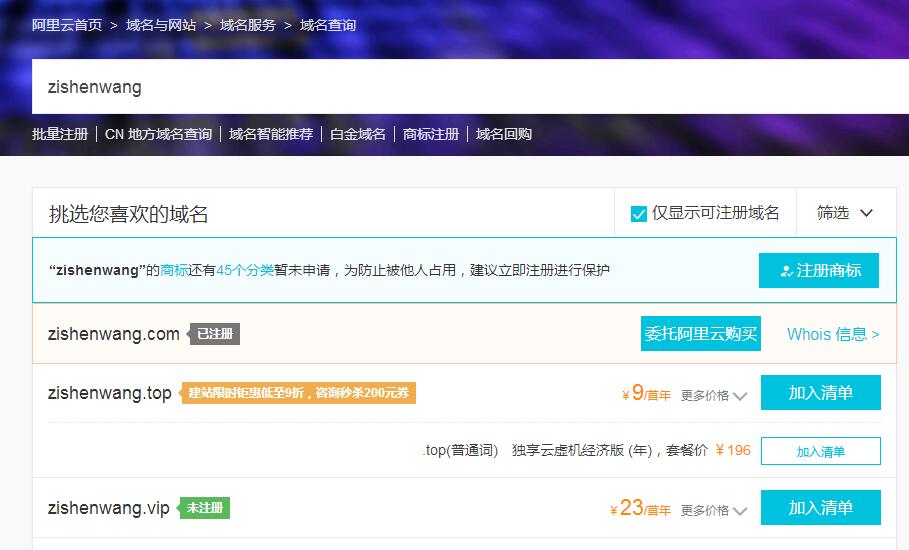Click 委托阿里云购买 button
The image size is (909, 550).
700,333
